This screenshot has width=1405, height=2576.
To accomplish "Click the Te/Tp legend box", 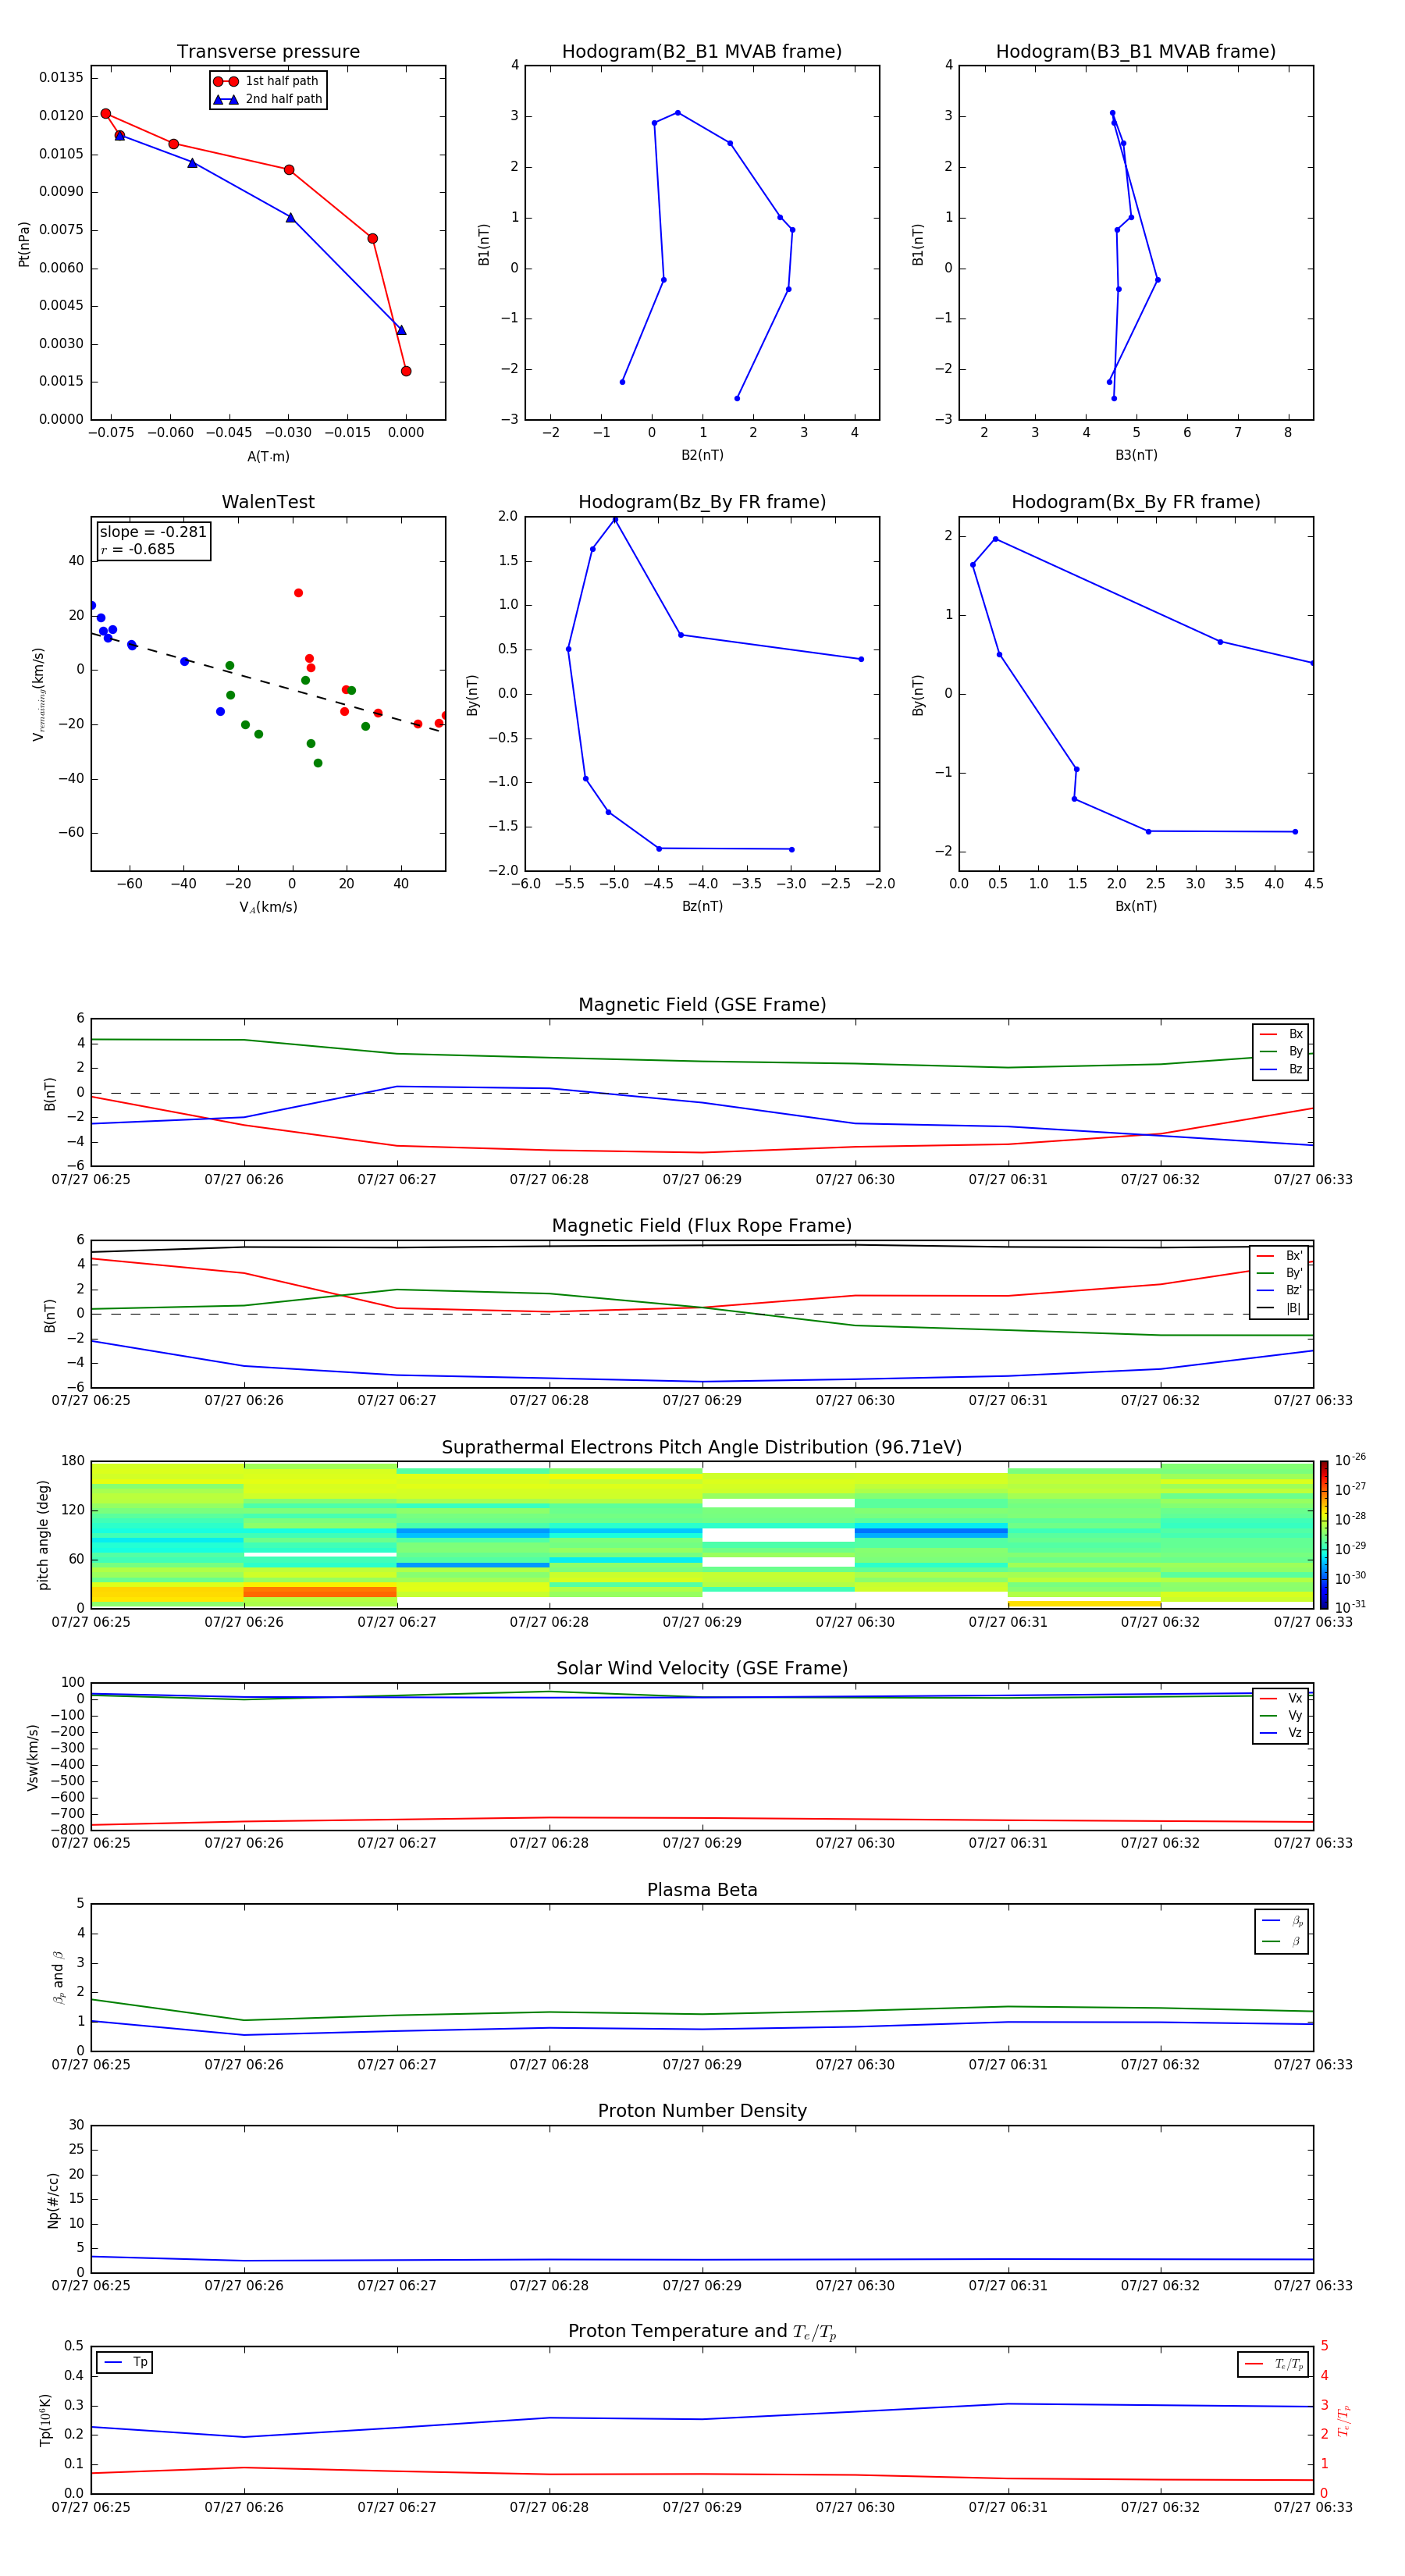I will 1272,2364.
